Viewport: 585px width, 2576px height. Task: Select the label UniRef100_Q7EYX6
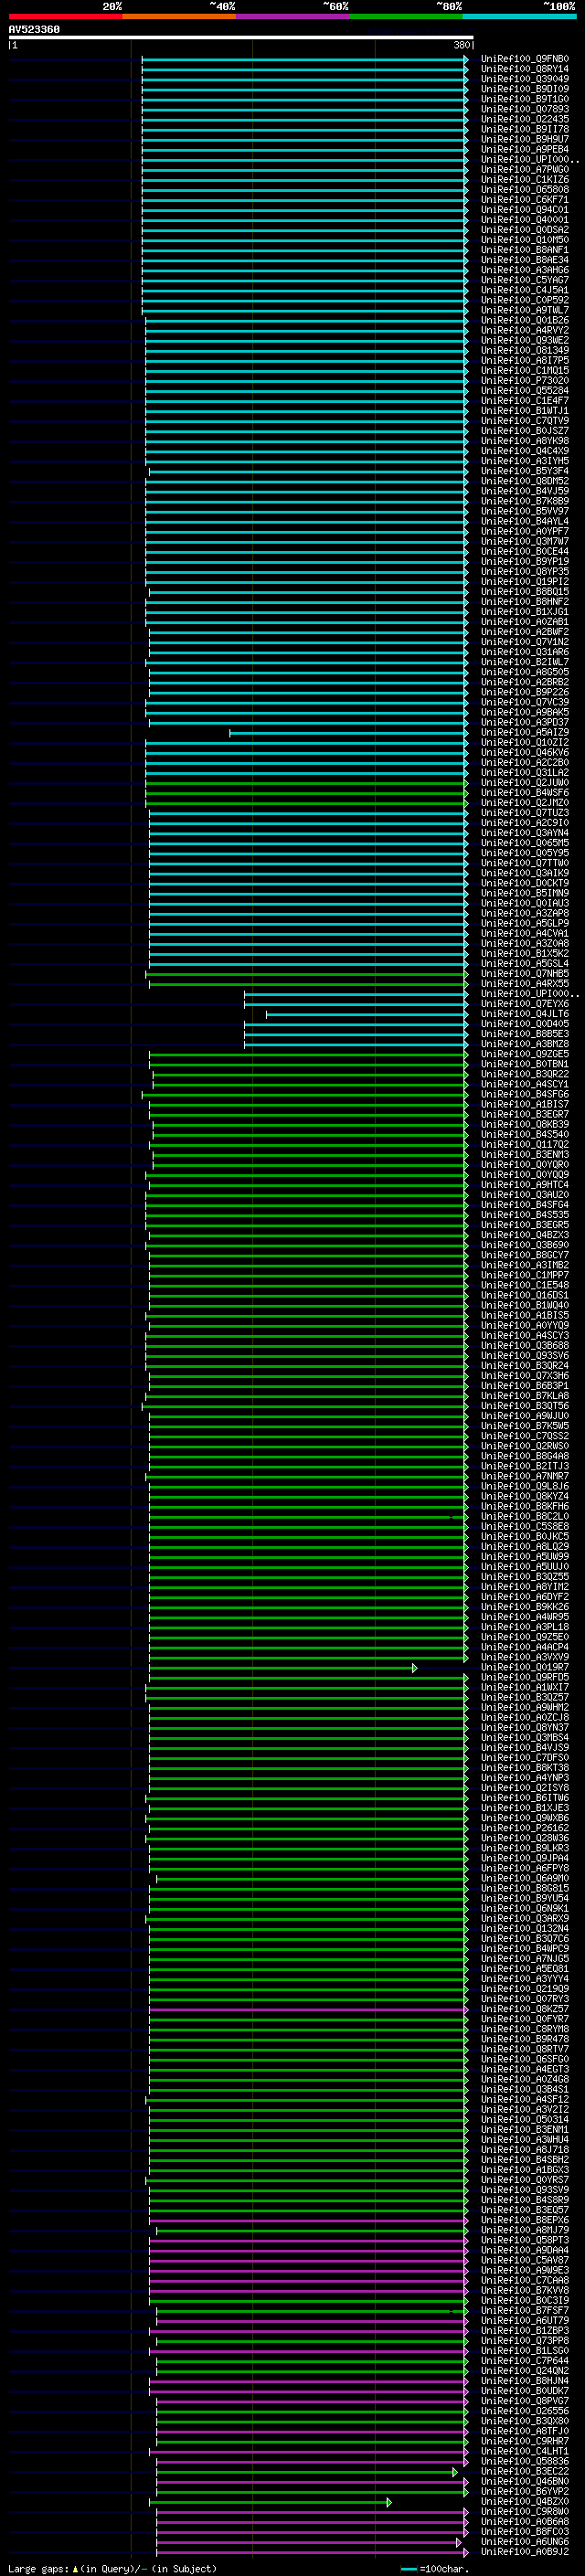click(525, 1004)
